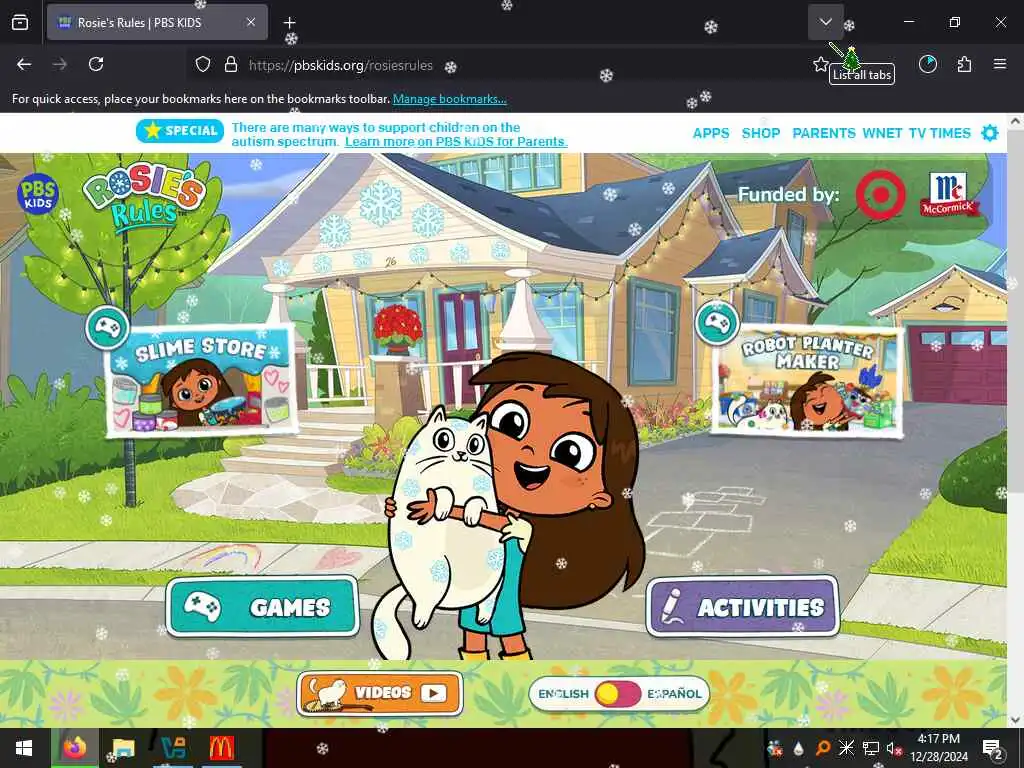Open File Explorer from the taskbar
The width and height of the screenshot is (1024, 768).
click(x=123, y=748)
